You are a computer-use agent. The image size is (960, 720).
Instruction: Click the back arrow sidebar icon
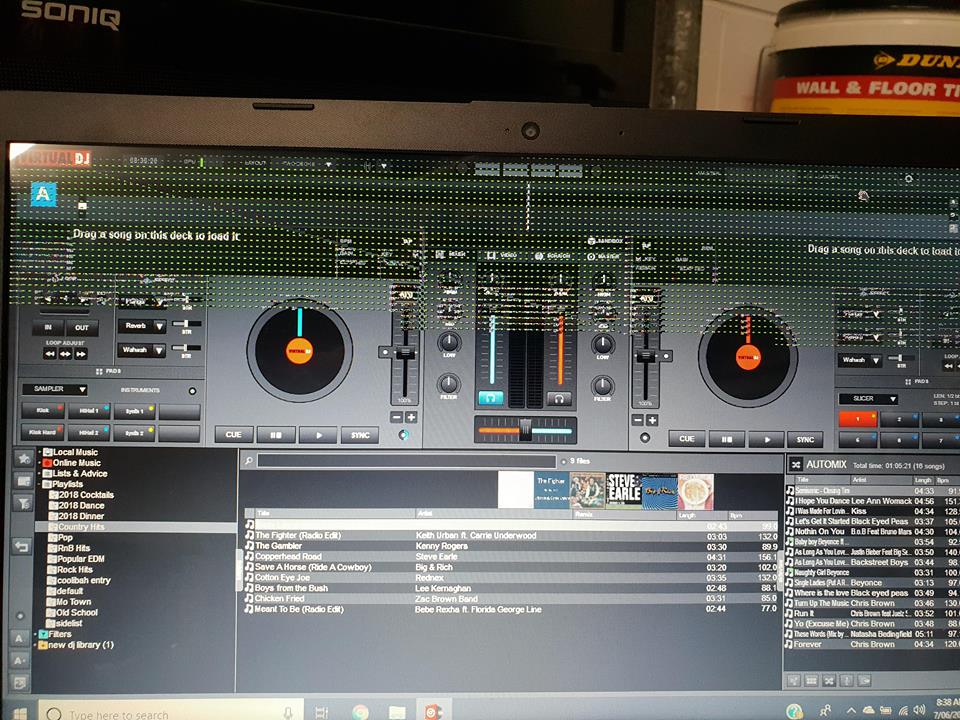tap(22, 546)
